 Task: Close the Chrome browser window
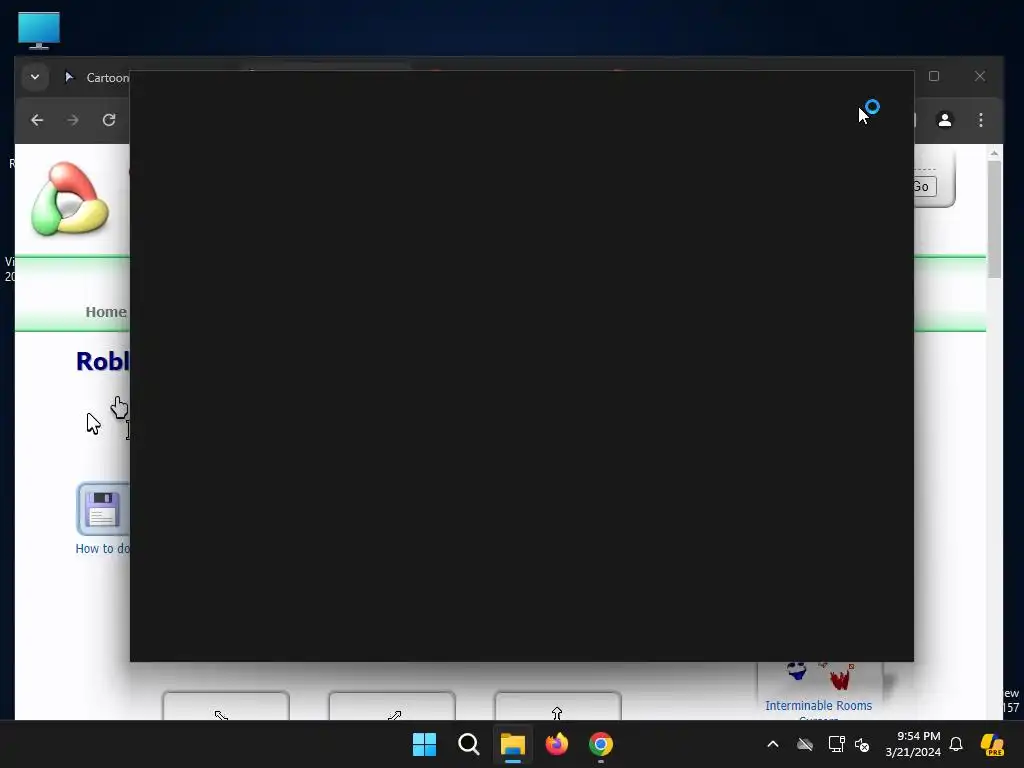click(980, 76)
